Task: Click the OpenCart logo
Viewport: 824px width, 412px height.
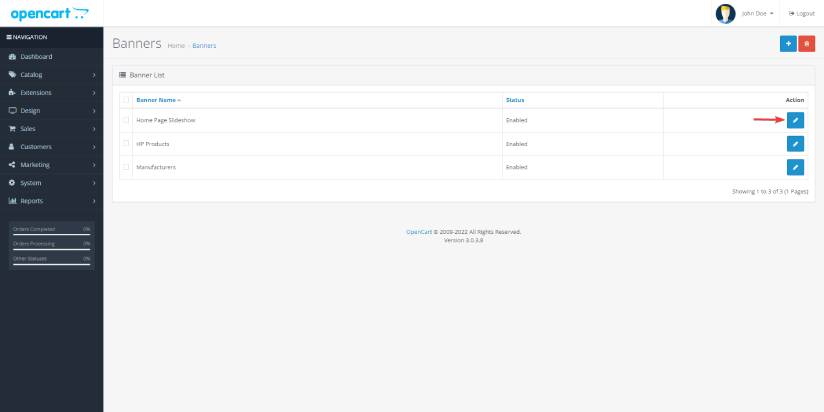Action: (49, 13)
